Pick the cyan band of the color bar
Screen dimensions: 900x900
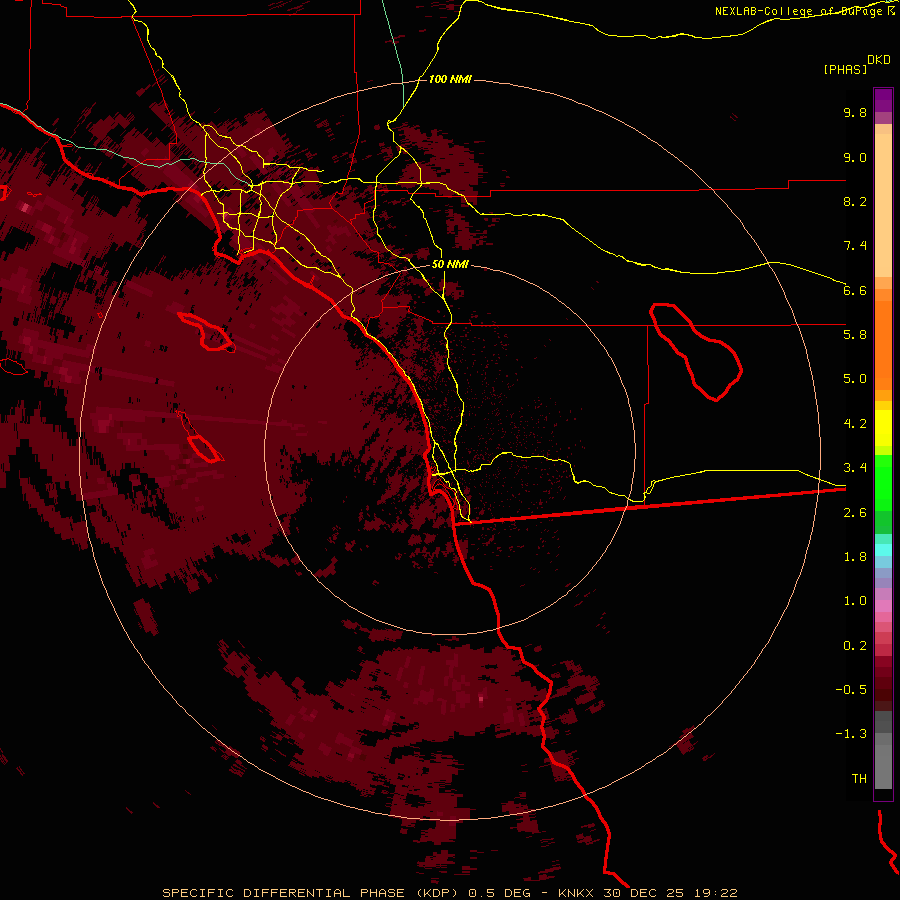(883, 550)
